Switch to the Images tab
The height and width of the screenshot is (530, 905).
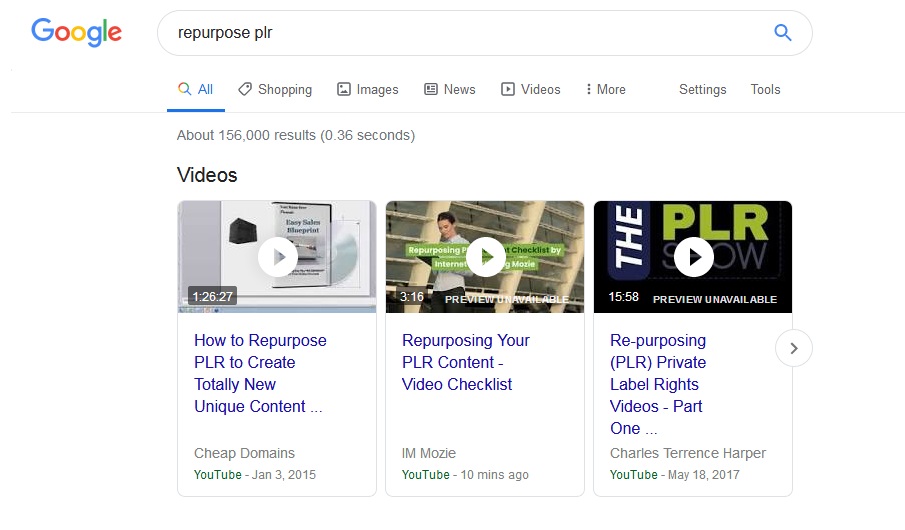click(x=368, y=89)
